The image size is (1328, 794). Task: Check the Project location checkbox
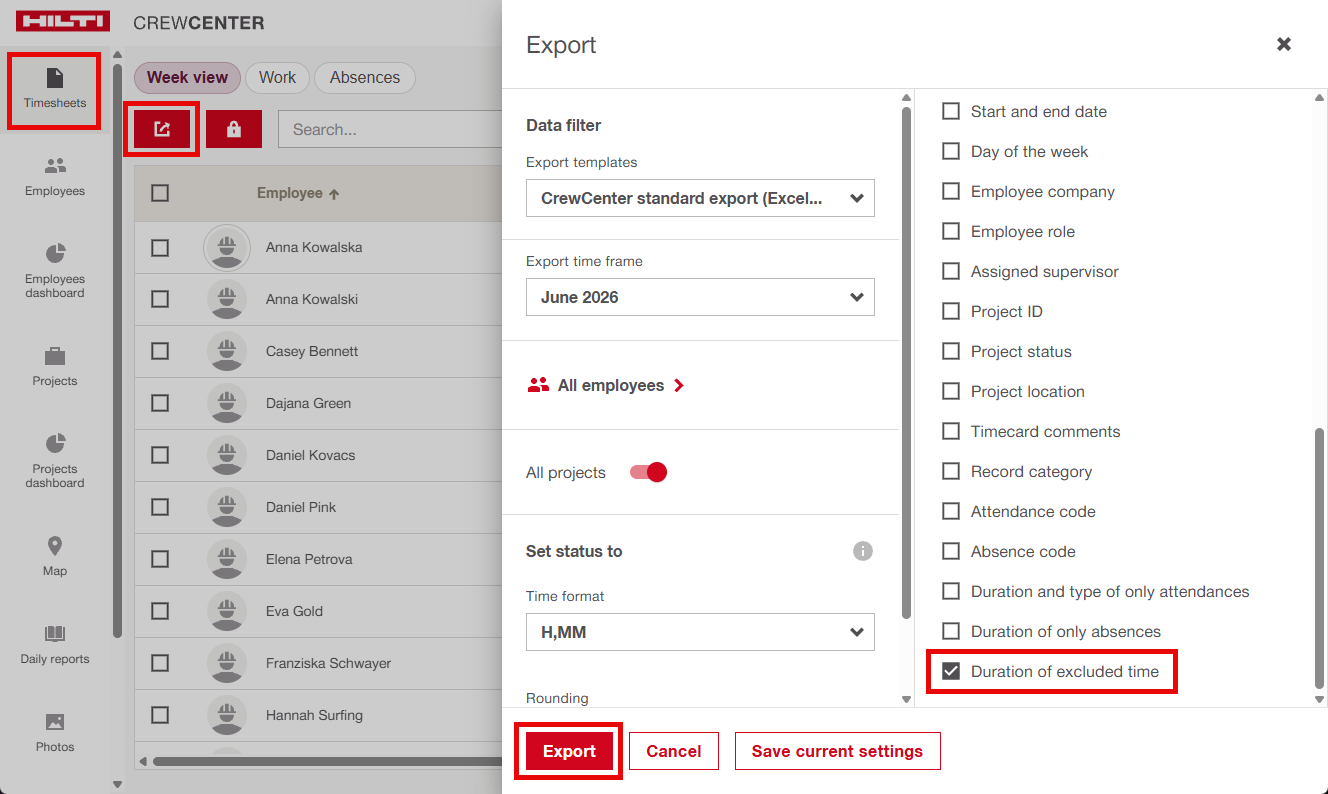(951, 391)
